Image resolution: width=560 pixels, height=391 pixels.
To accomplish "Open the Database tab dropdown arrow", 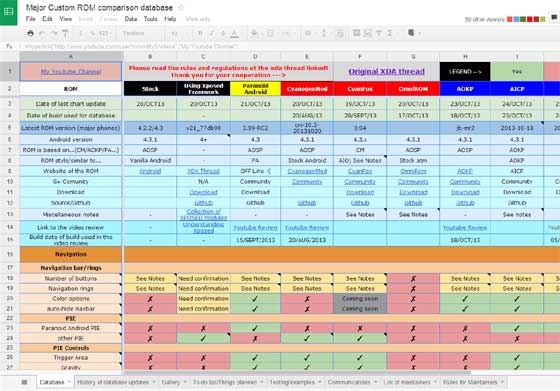I will point(68,382).
